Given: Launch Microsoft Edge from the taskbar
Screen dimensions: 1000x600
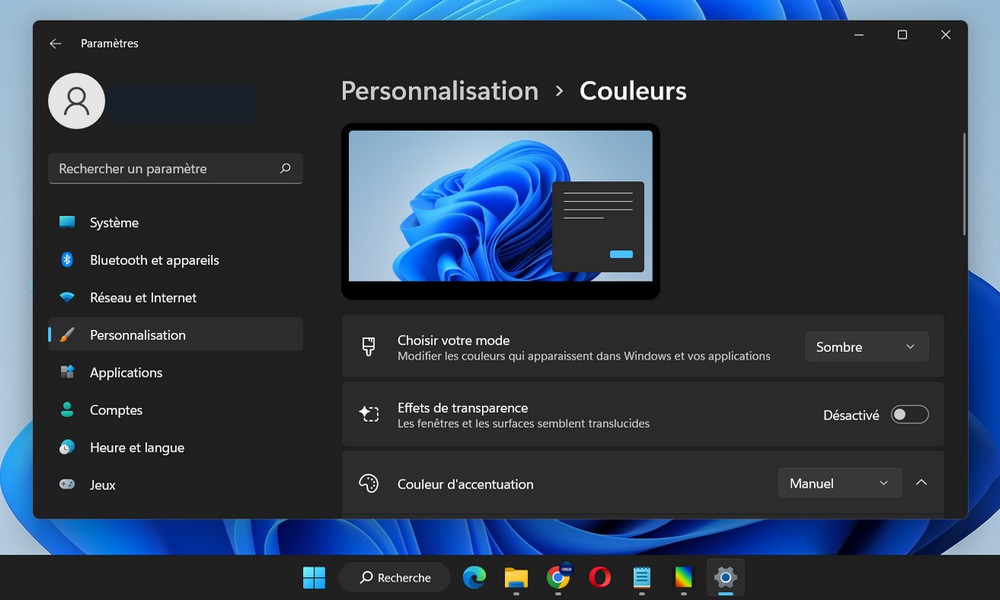Looking at the screenshot, I should (474, 578).
